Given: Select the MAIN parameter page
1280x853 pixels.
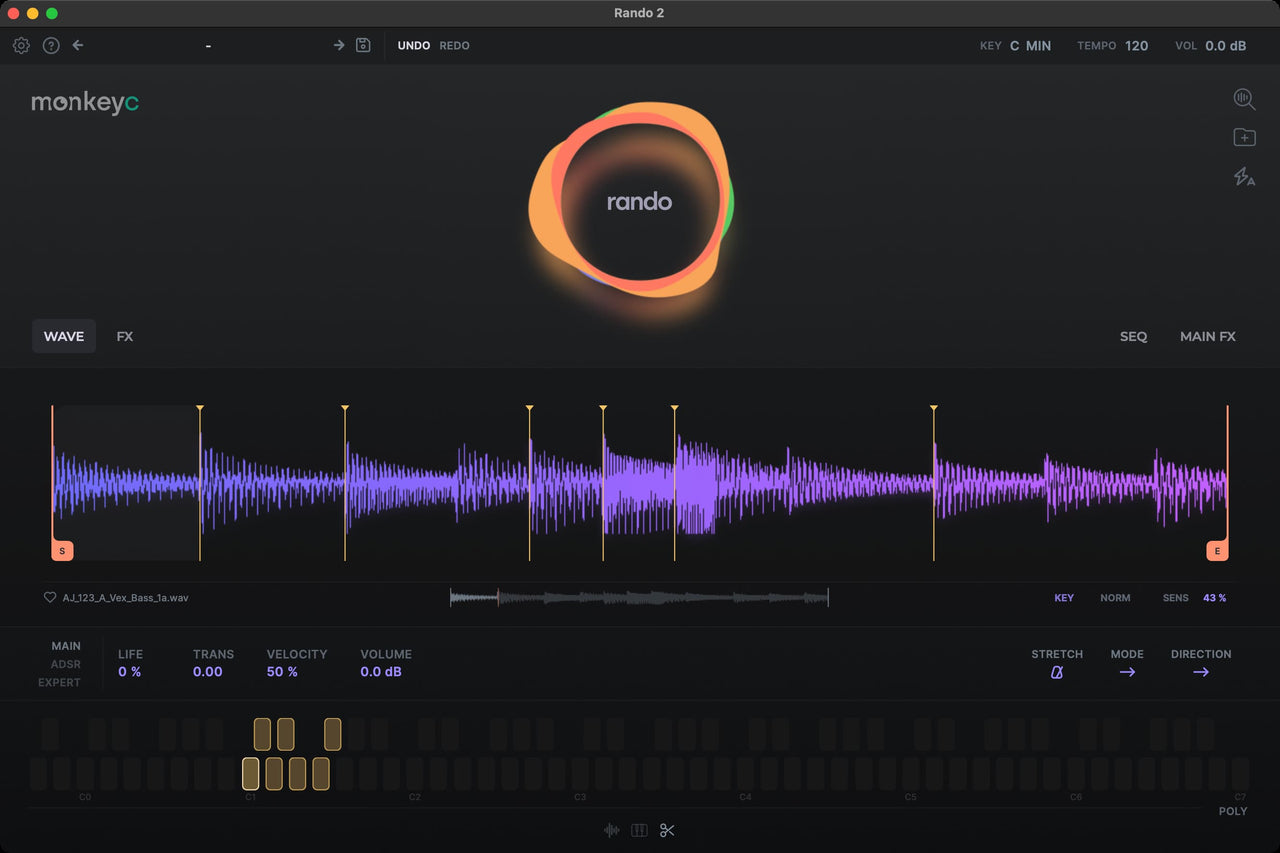Looking at the screenshot, I should click(x=66, y=646).
